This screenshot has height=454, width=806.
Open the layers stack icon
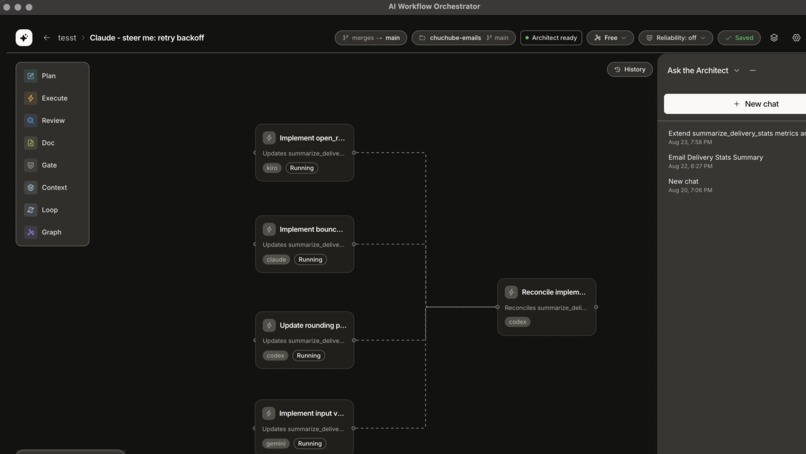click(774, 38)
